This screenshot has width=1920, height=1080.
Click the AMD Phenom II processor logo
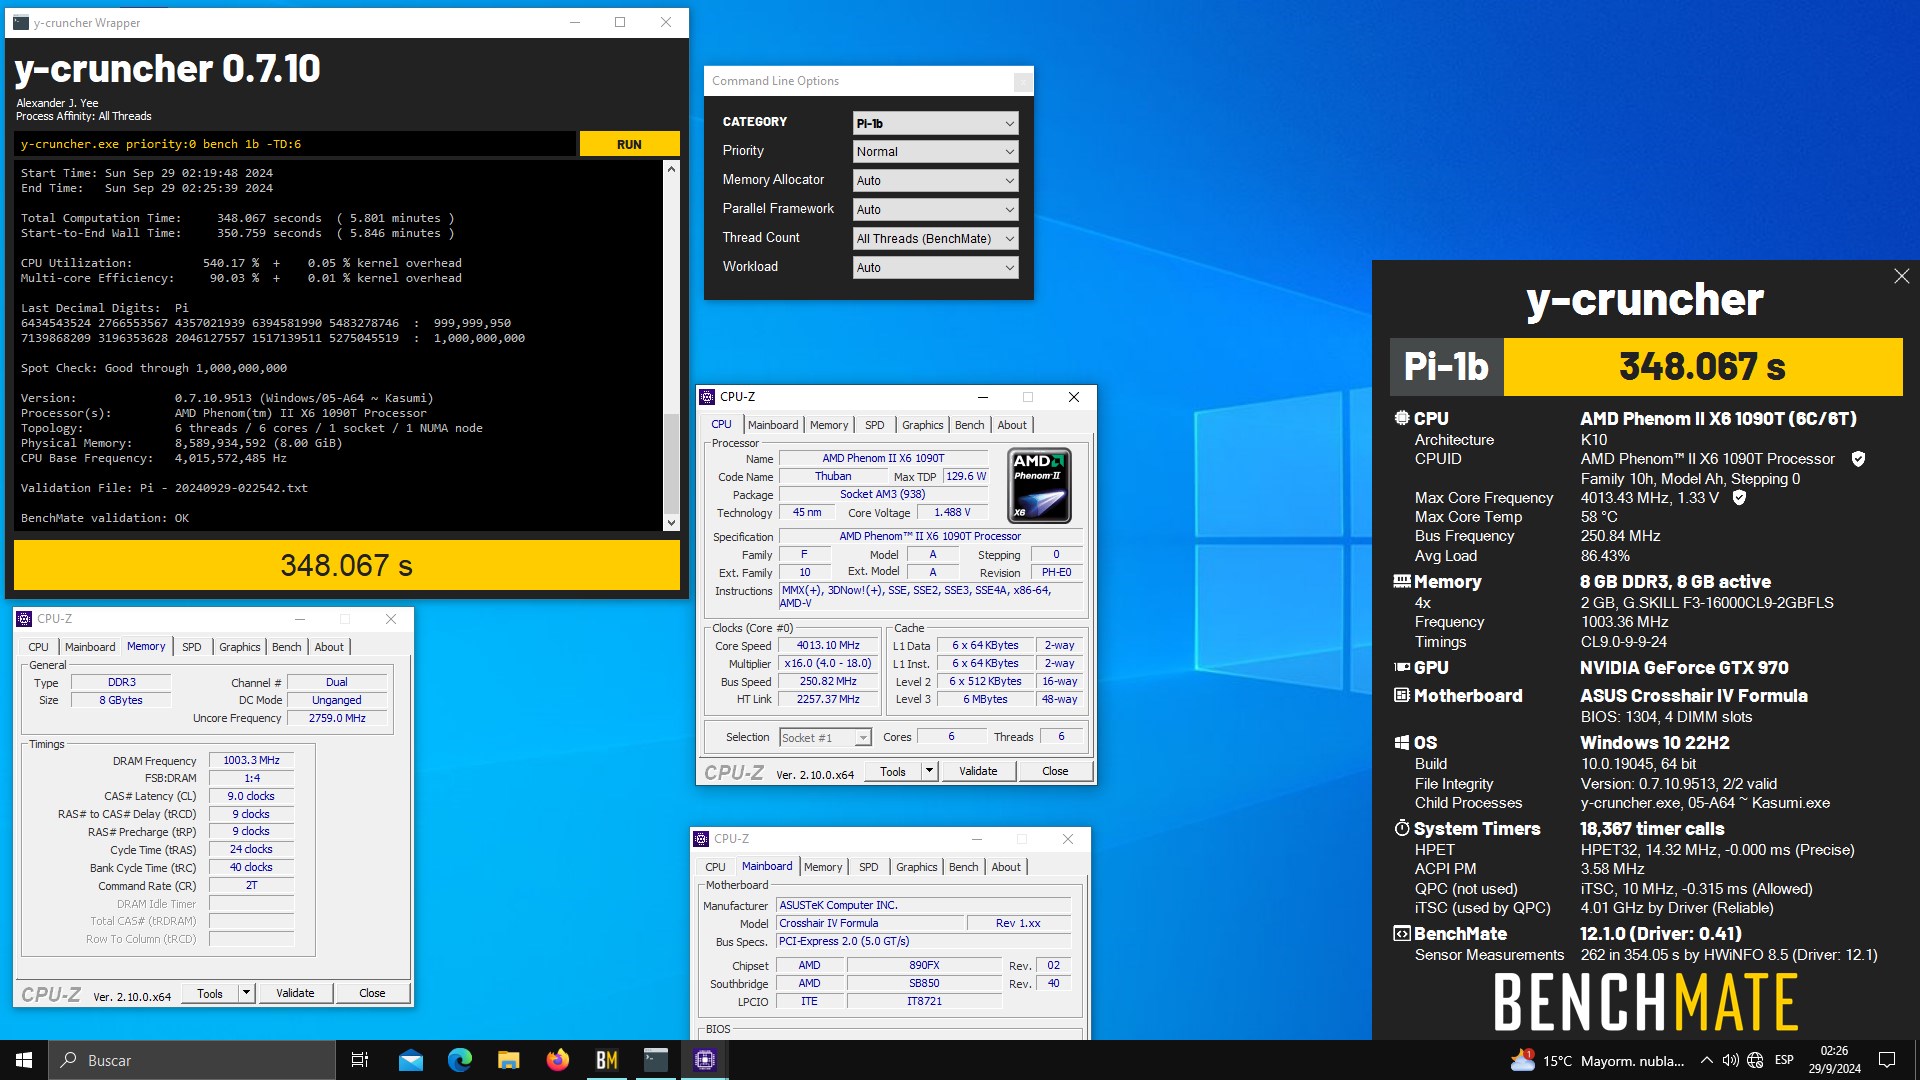1039,486
